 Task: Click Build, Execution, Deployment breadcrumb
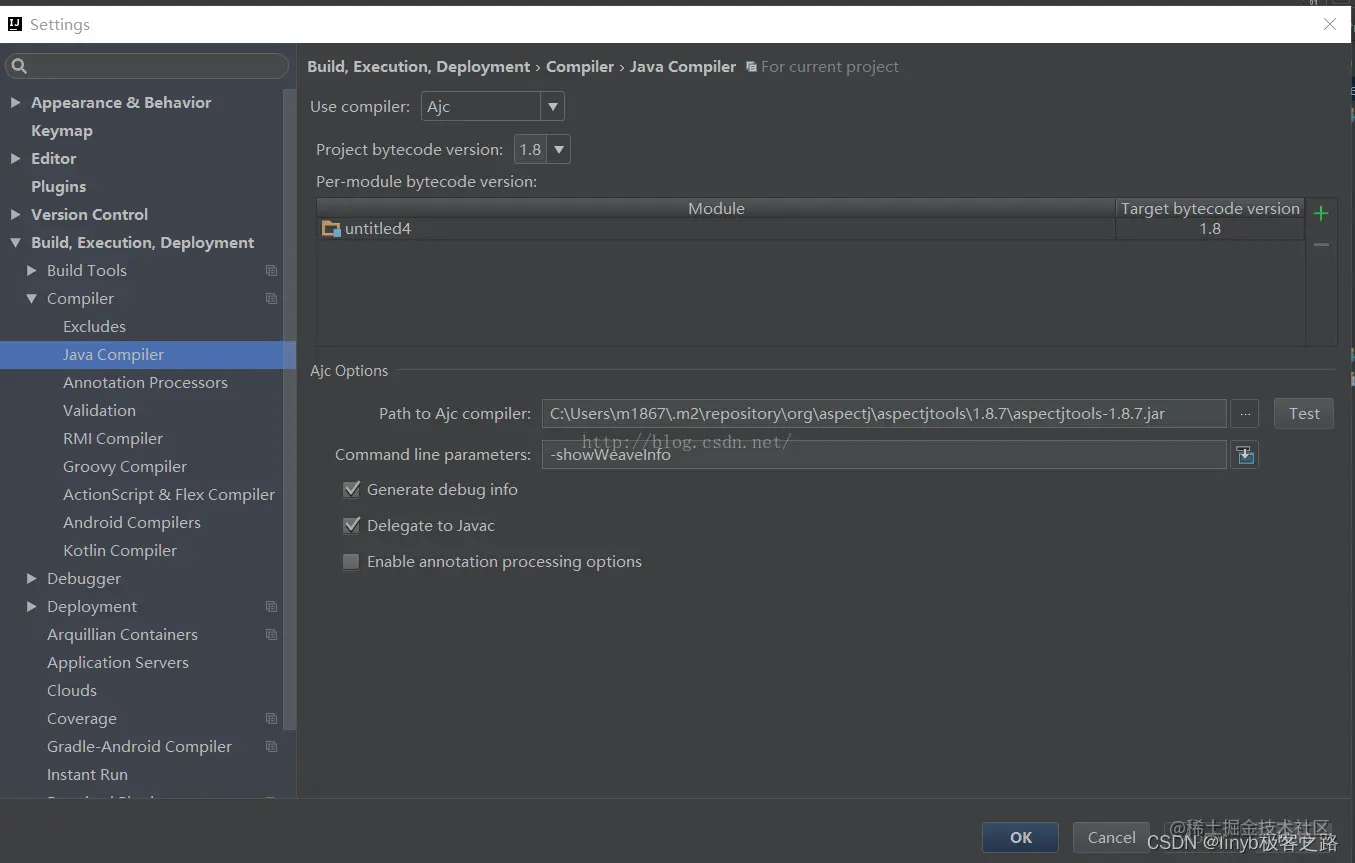click(x=419, y=67)
